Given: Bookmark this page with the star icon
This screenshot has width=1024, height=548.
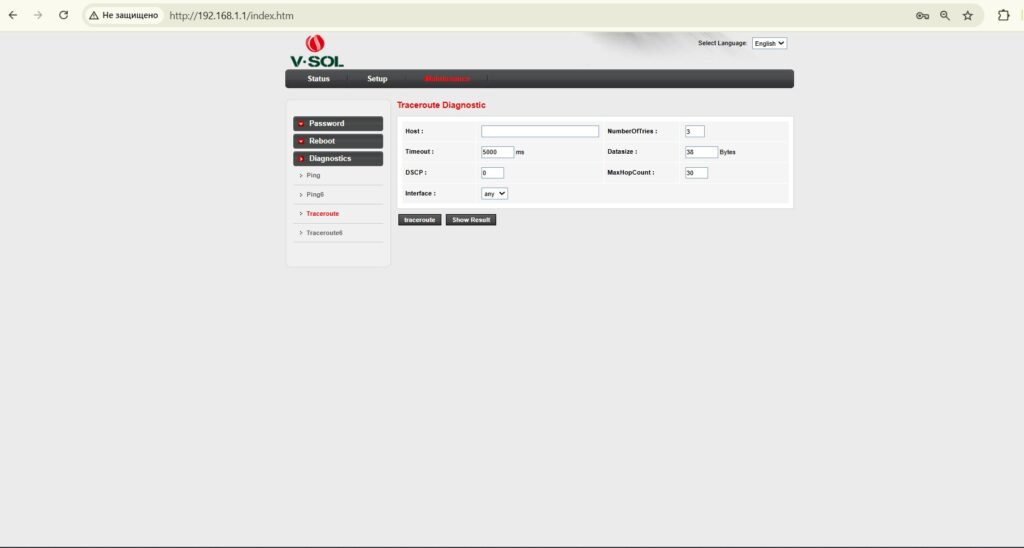Looking at the screenshot, I should (x=968, y=16).
